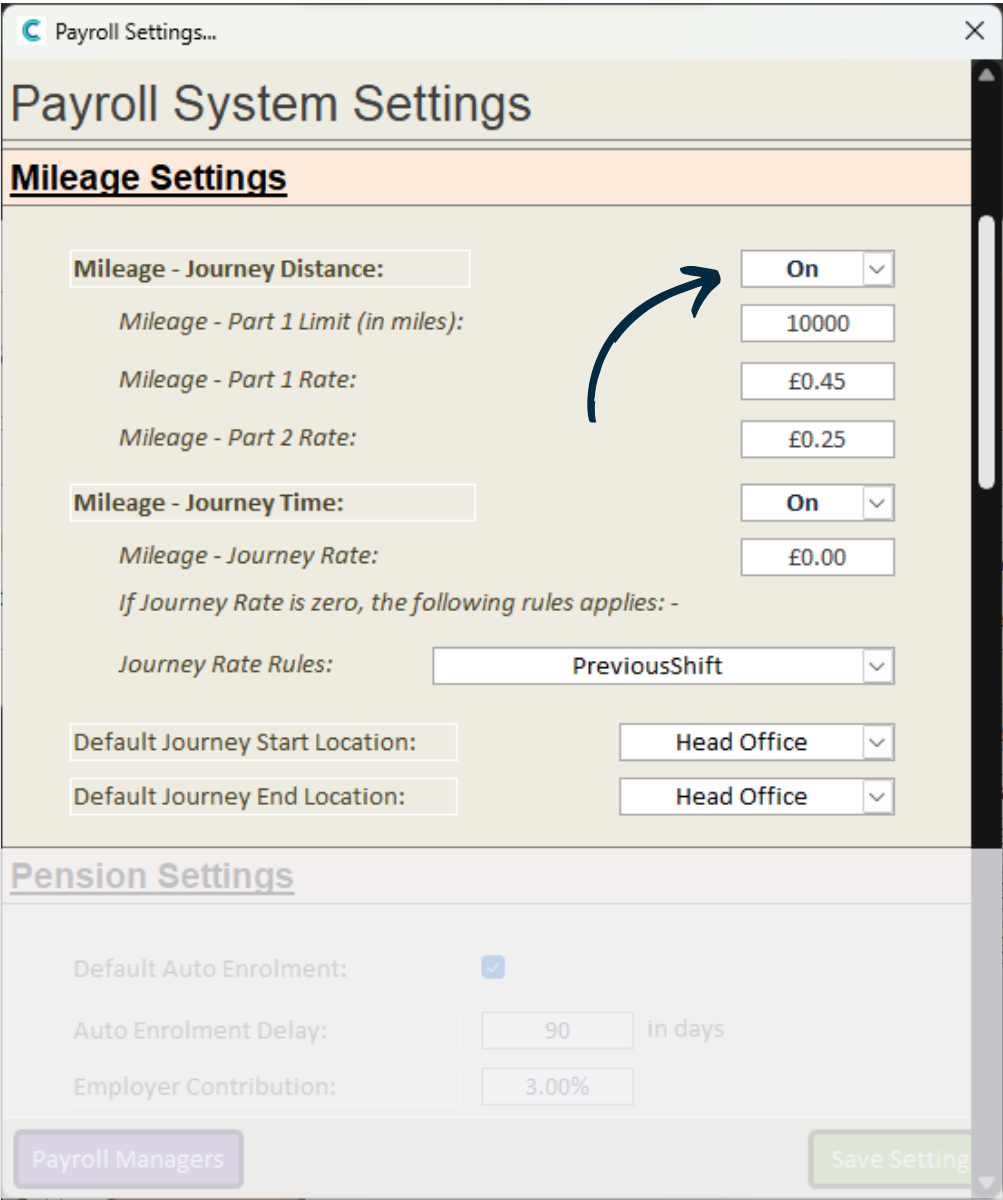
Task: Edit Mileage Journey Rate £0.00 field
Action: [x=817, y=557]
